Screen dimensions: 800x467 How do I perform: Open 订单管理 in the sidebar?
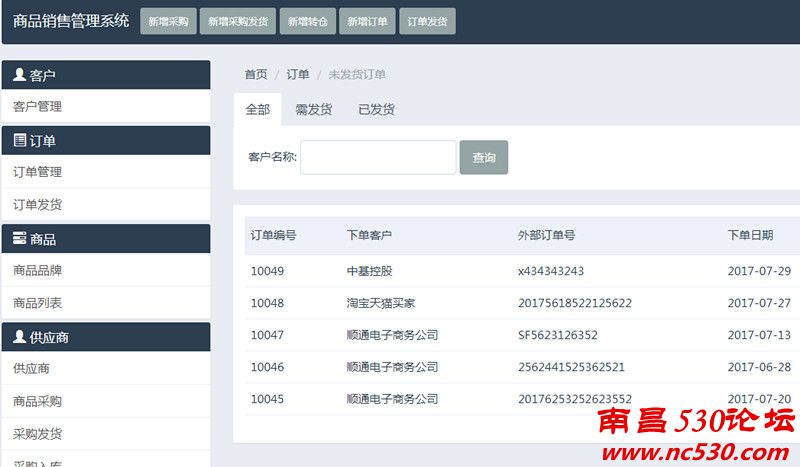(38, 172)
